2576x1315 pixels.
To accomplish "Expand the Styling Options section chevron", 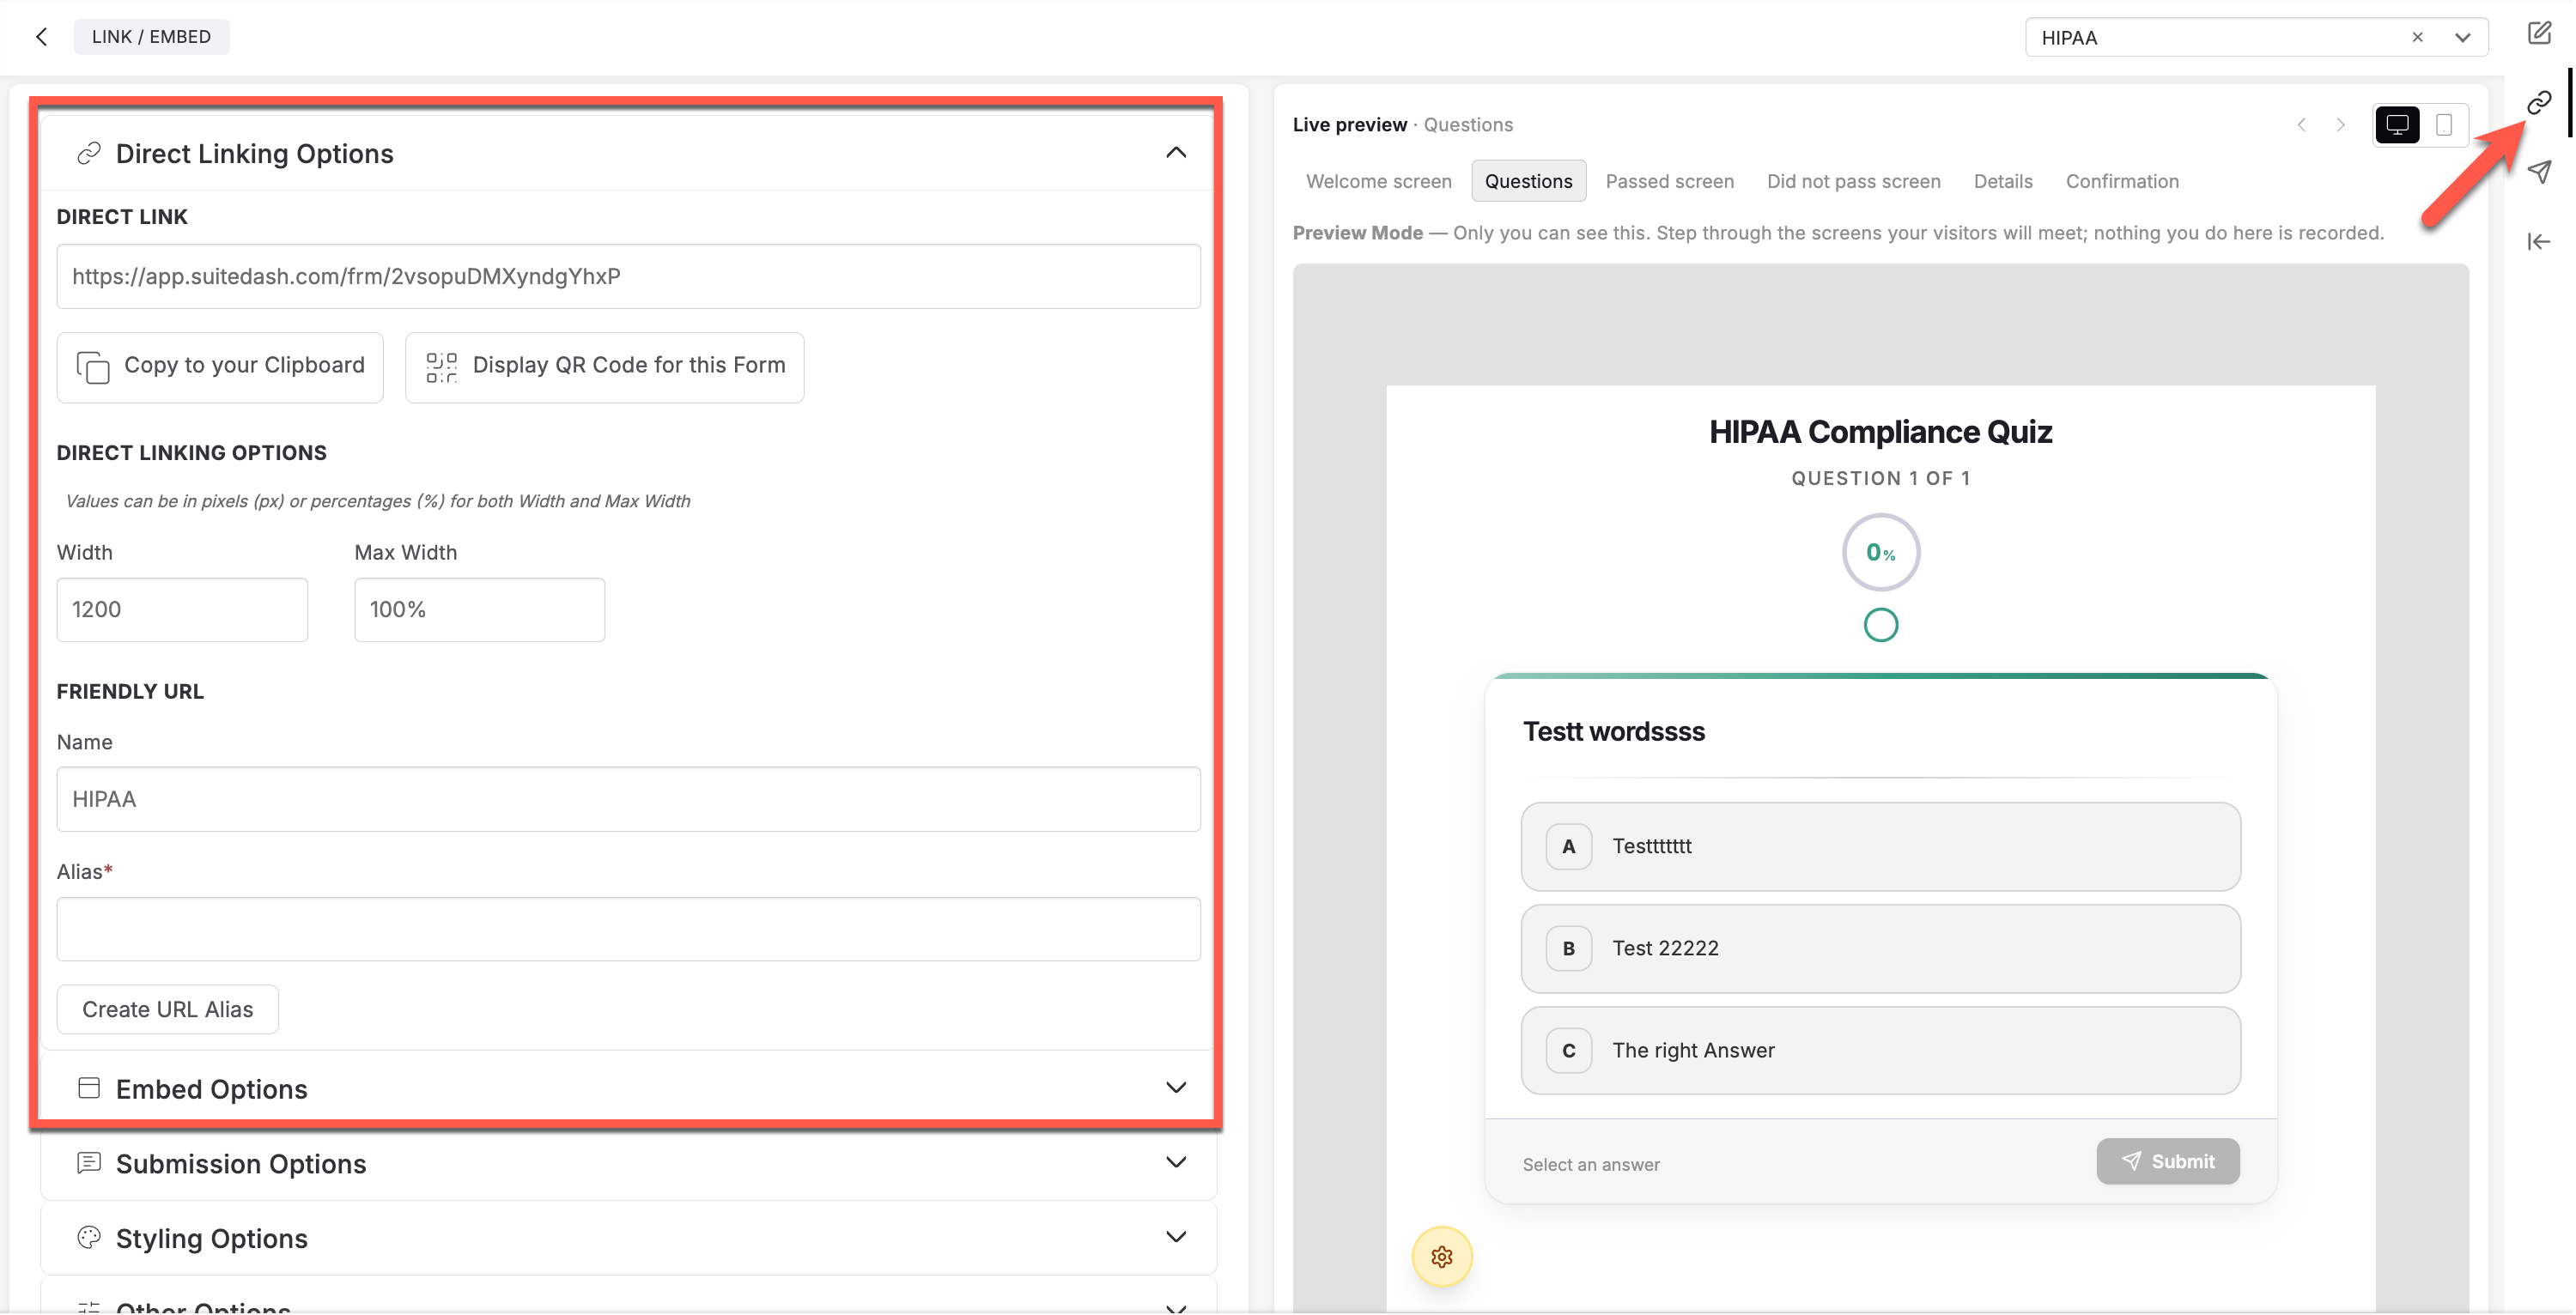I will point(1176,1237).
